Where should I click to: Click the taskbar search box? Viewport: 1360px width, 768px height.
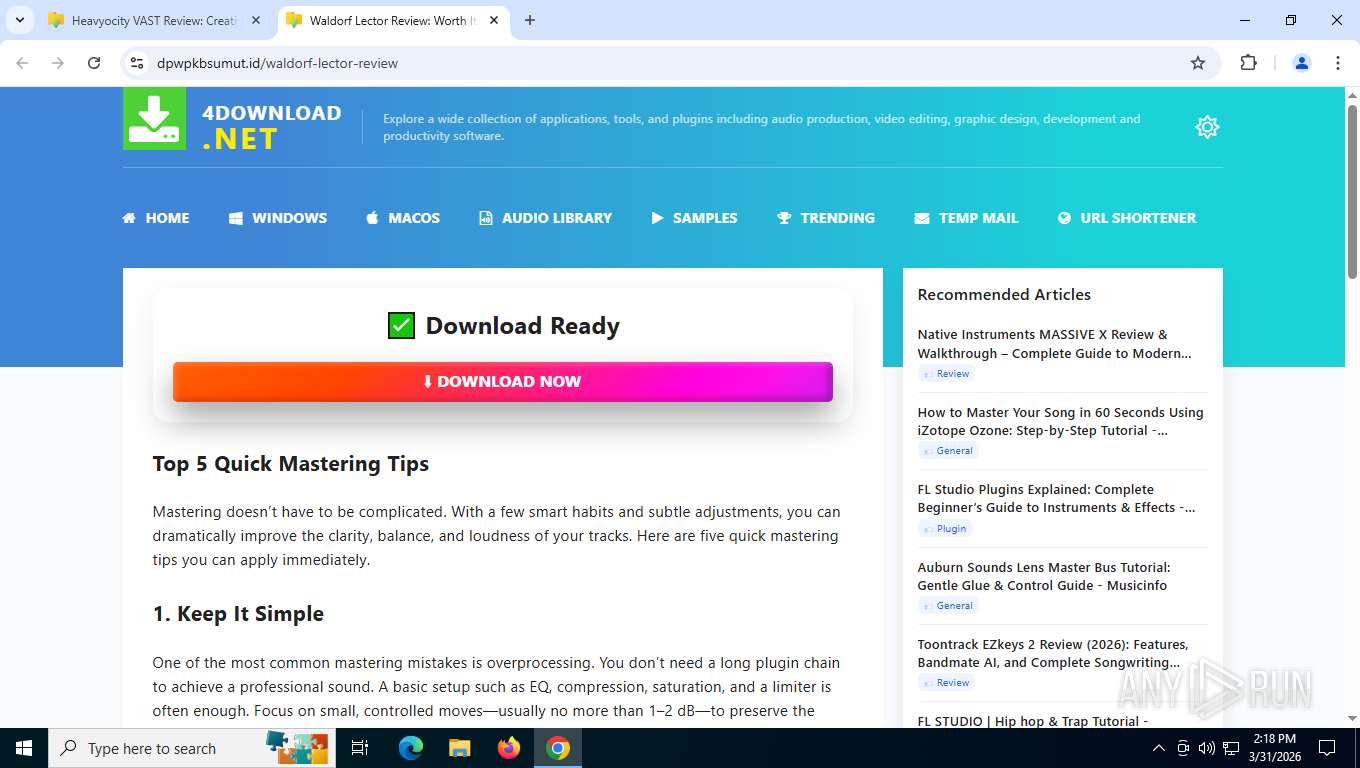click(x=190, y=748)
